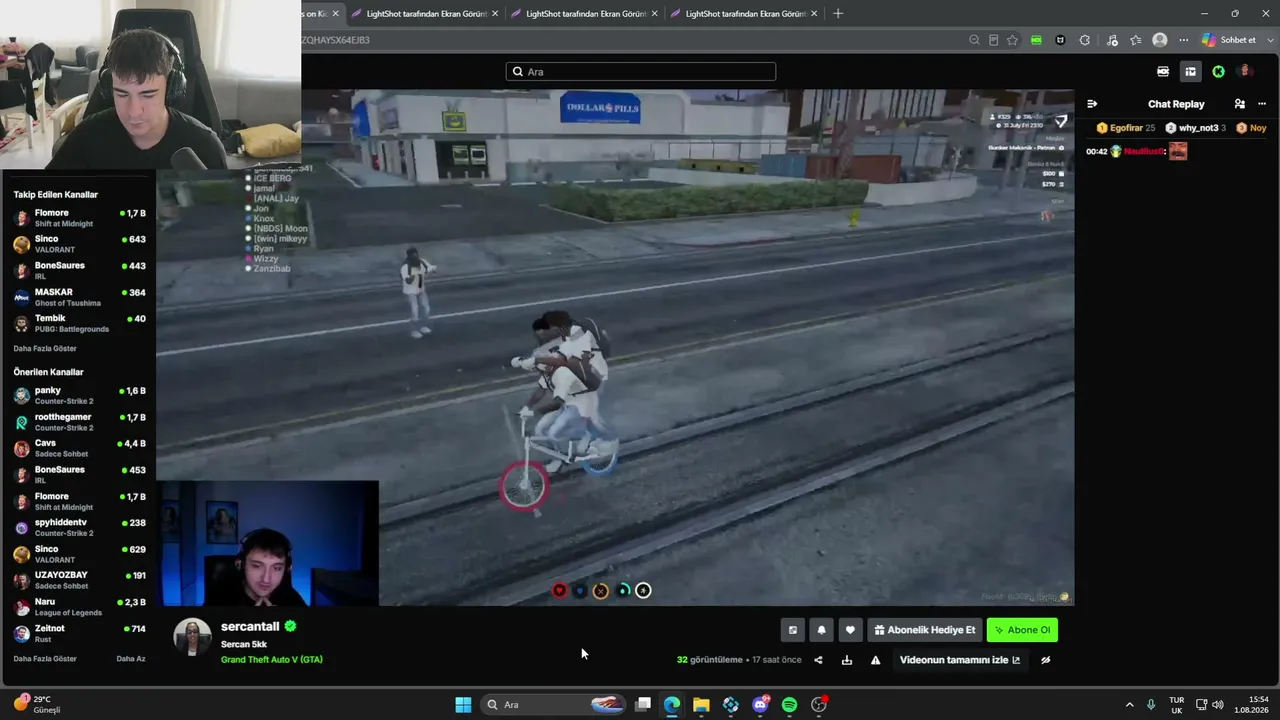1280x720 pixels.
Task: Open rootthegamer channel in recommended list
Action: 80,422
